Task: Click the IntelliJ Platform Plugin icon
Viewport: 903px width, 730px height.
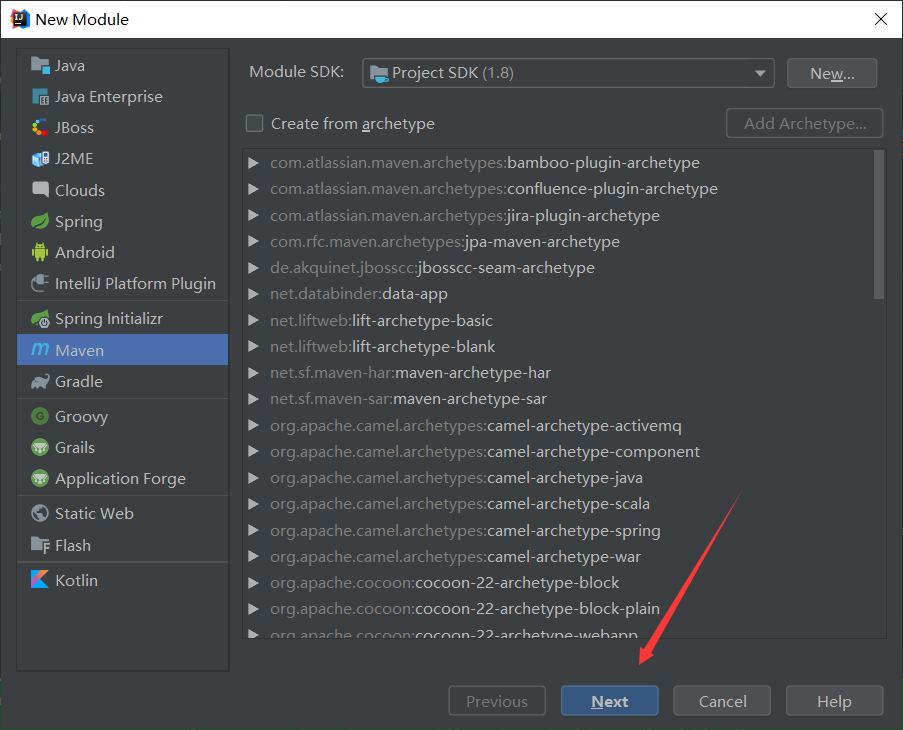Action: (x=40, y=283)
